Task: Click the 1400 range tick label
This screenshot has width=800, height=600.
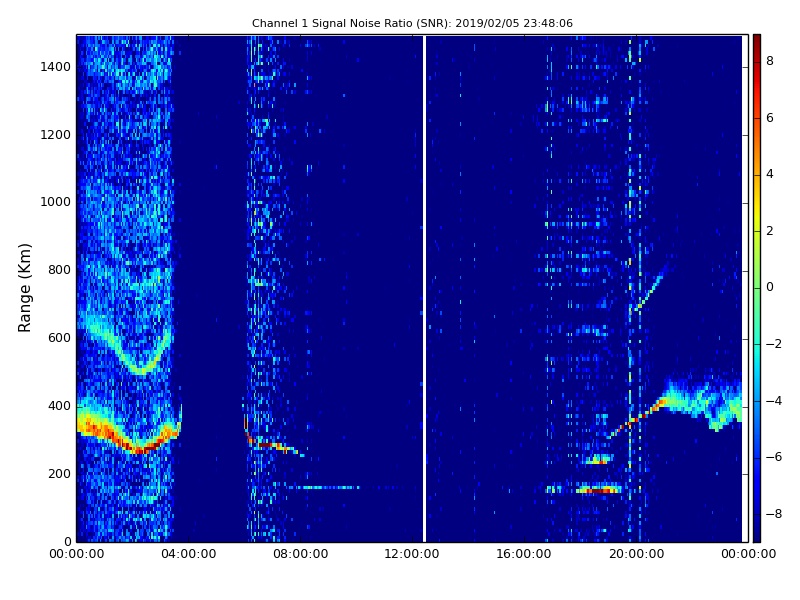Action: click(55, 67)
